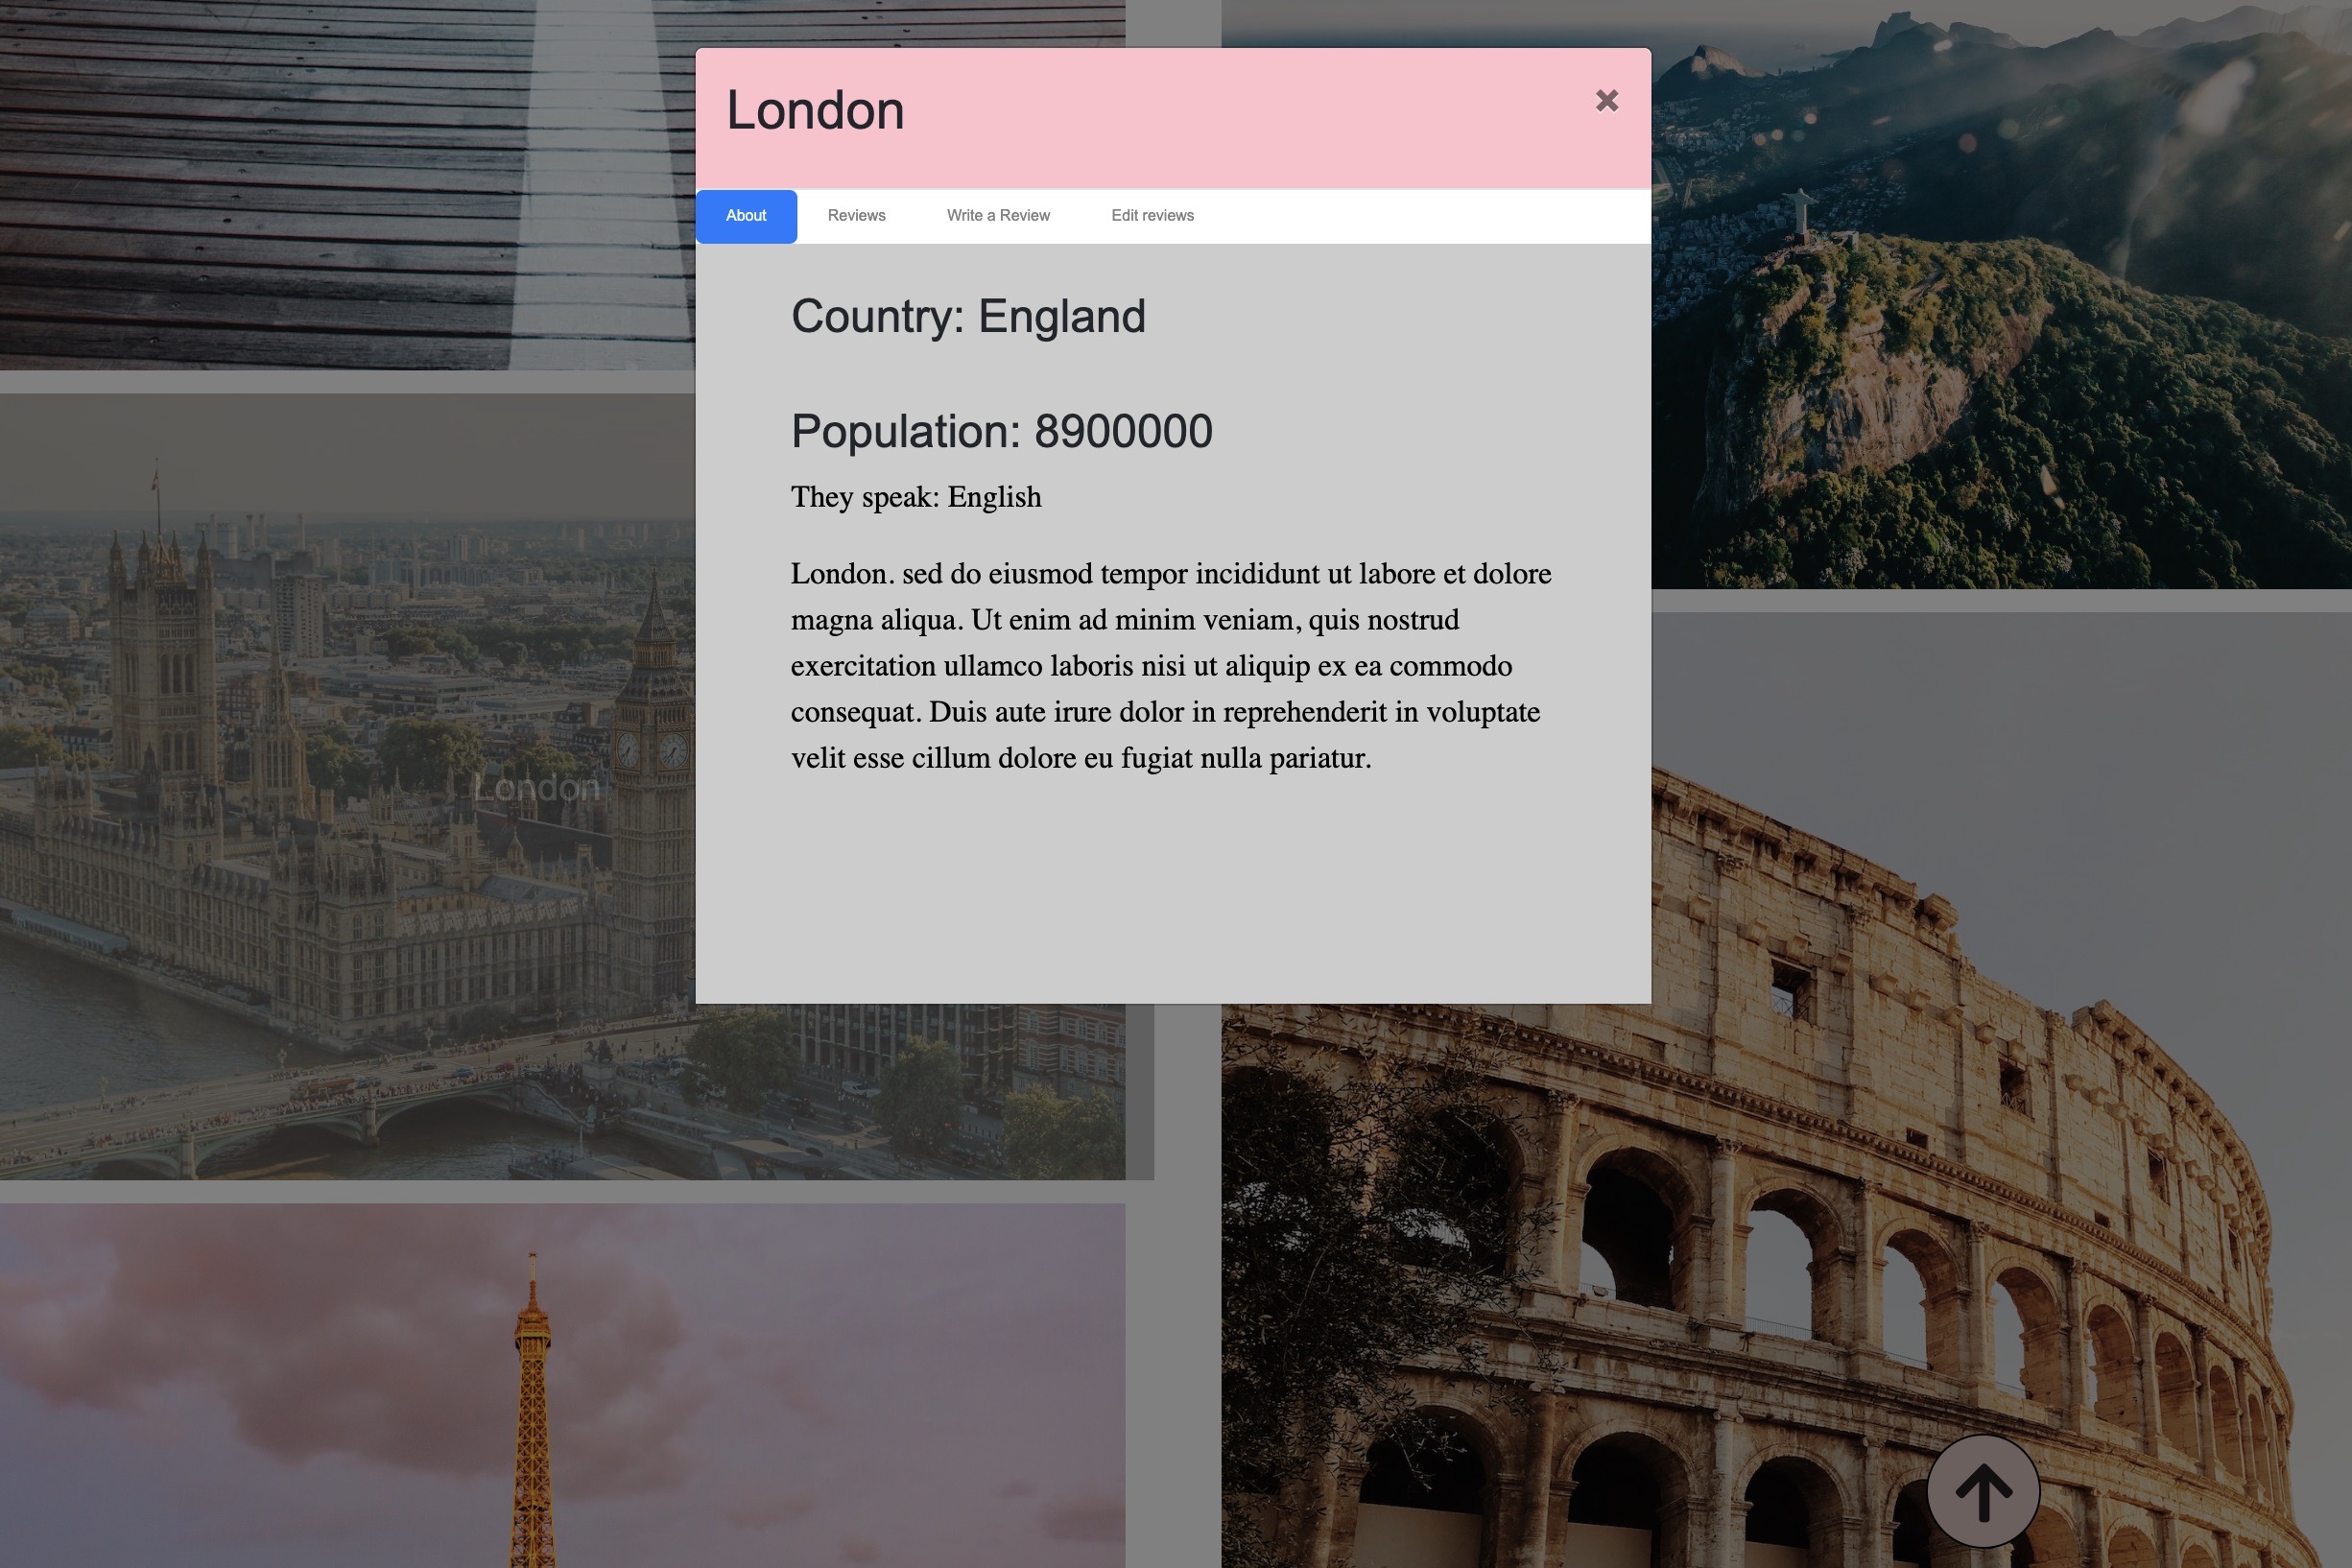Click the They speak: English line

tap(915, 497)
